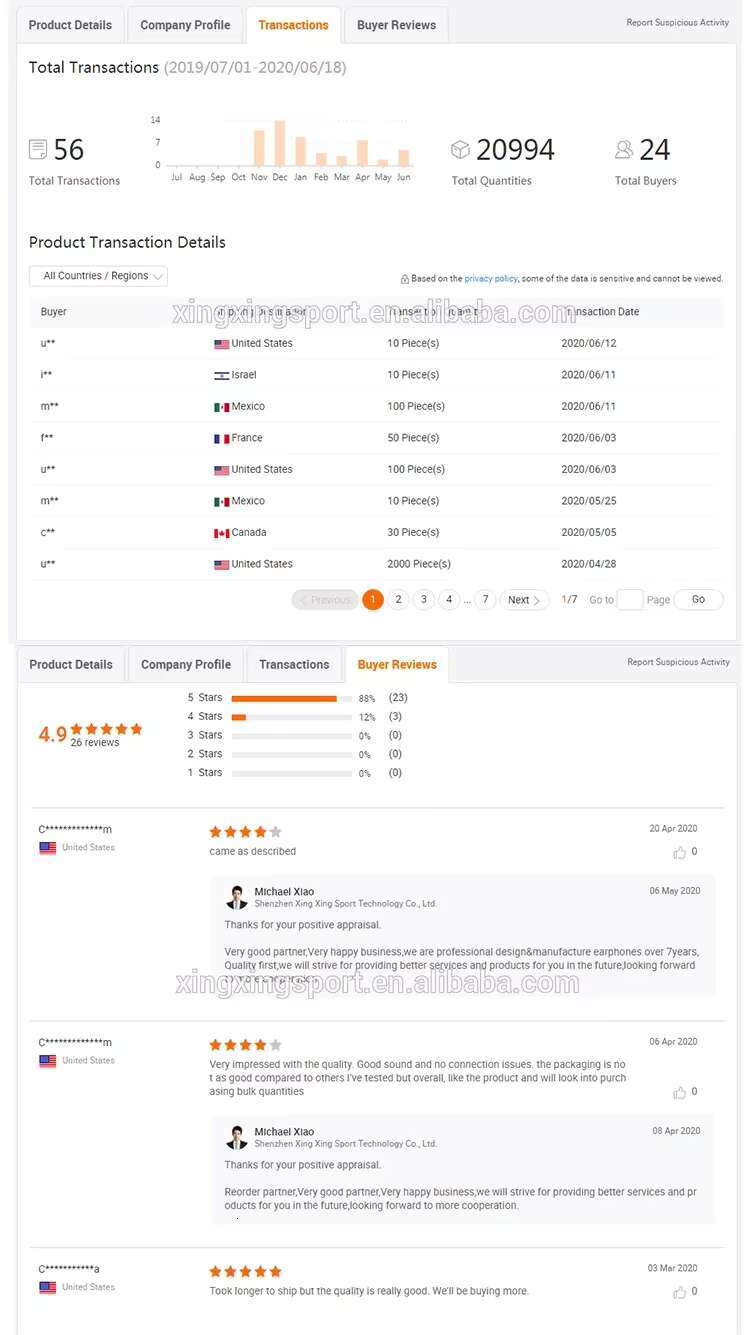Click thumbs-up on 'Took longer to ship' review
Screen dimensions: 750x1335
(x=680, y=1292)
